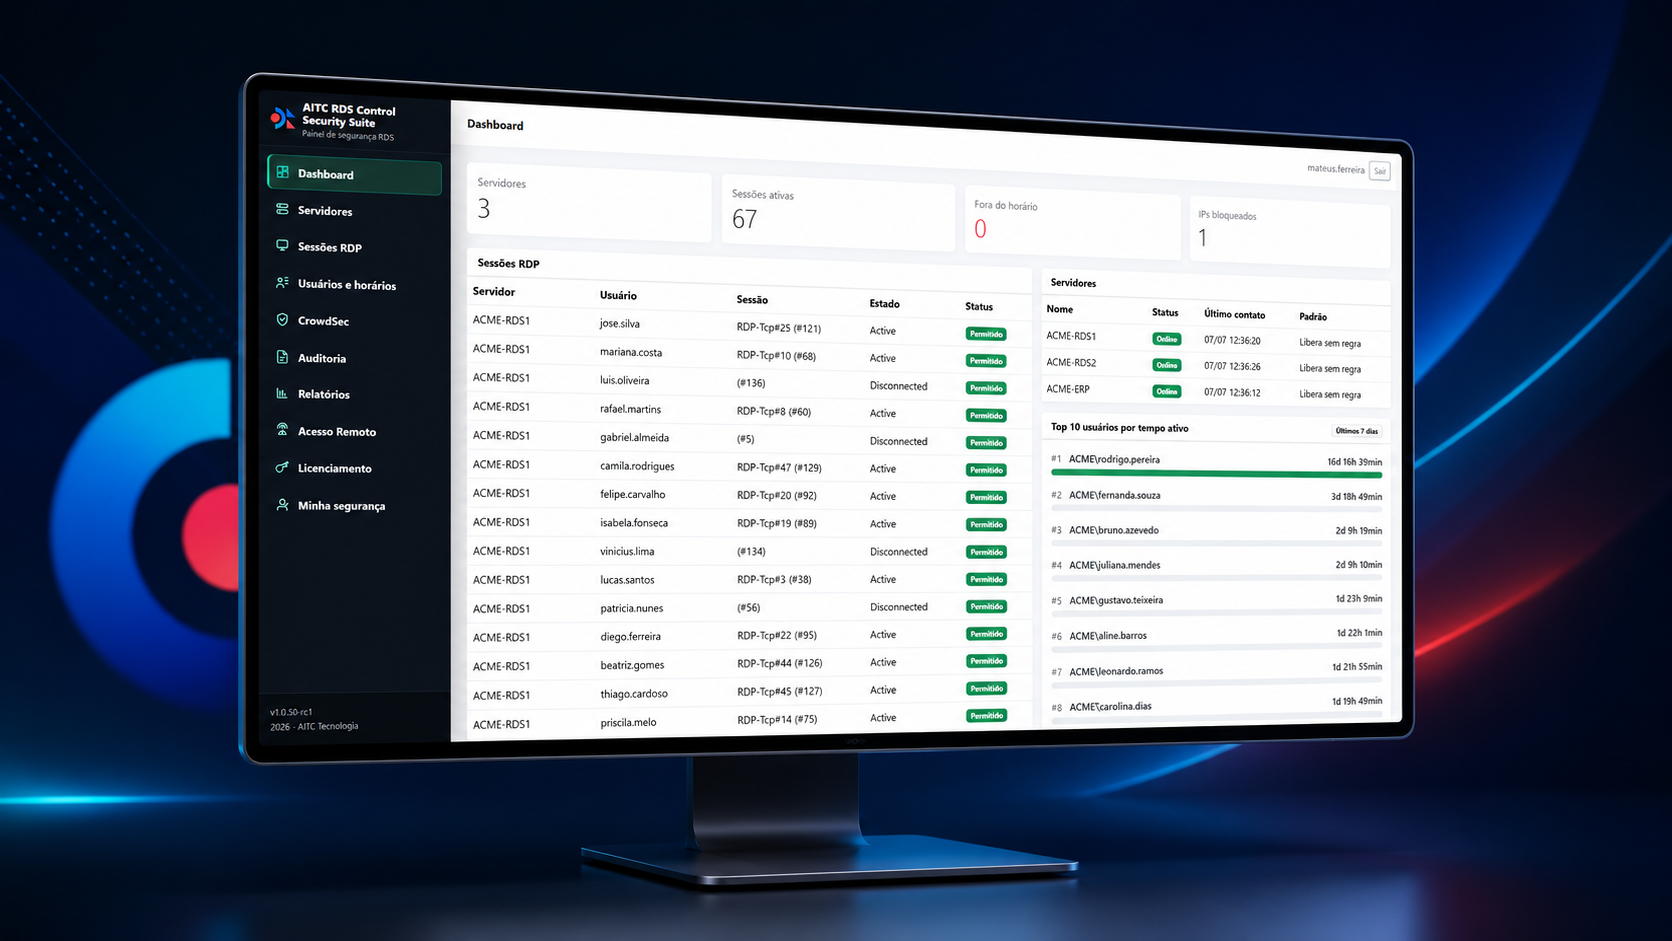Select top user ACME\fernanda.souza
The image size is (1672, 941).
(x=1114, y=495)
